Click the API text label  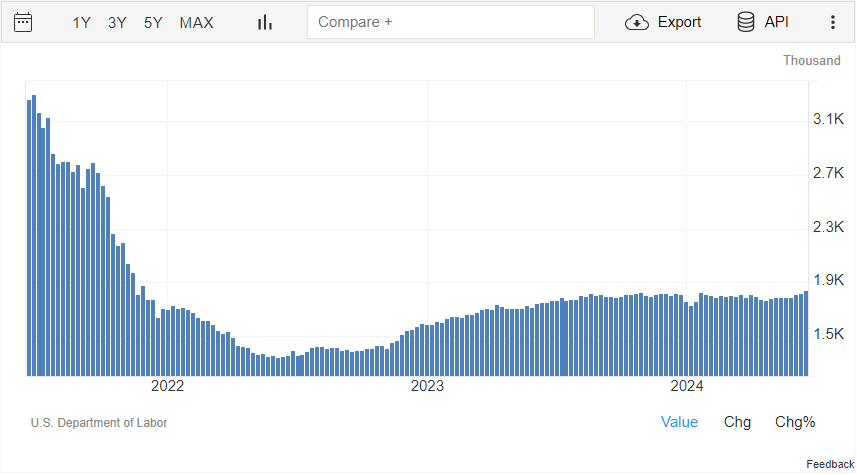(776, 22)
